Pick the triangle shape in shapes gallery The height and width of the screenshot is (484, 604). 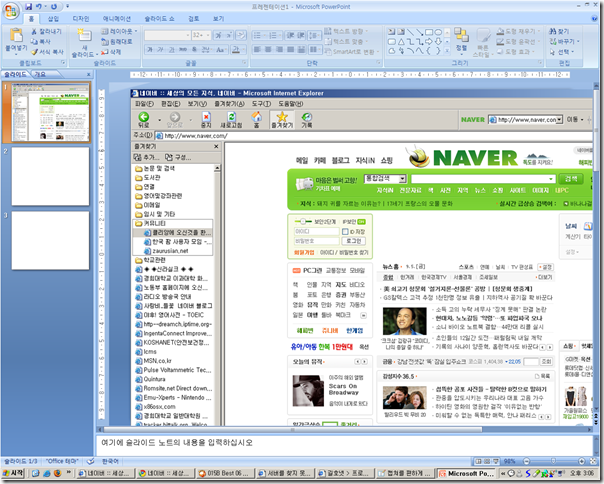(401, 41)
